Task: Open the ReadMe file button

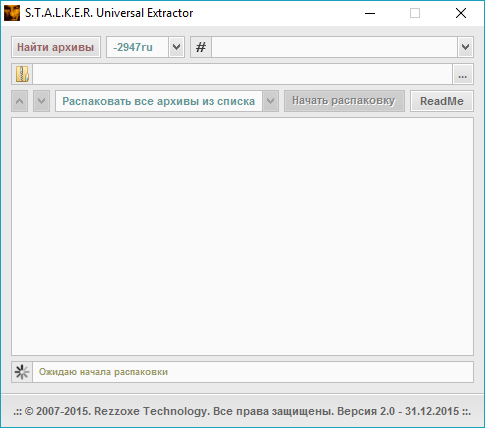Action: [442, 101]
